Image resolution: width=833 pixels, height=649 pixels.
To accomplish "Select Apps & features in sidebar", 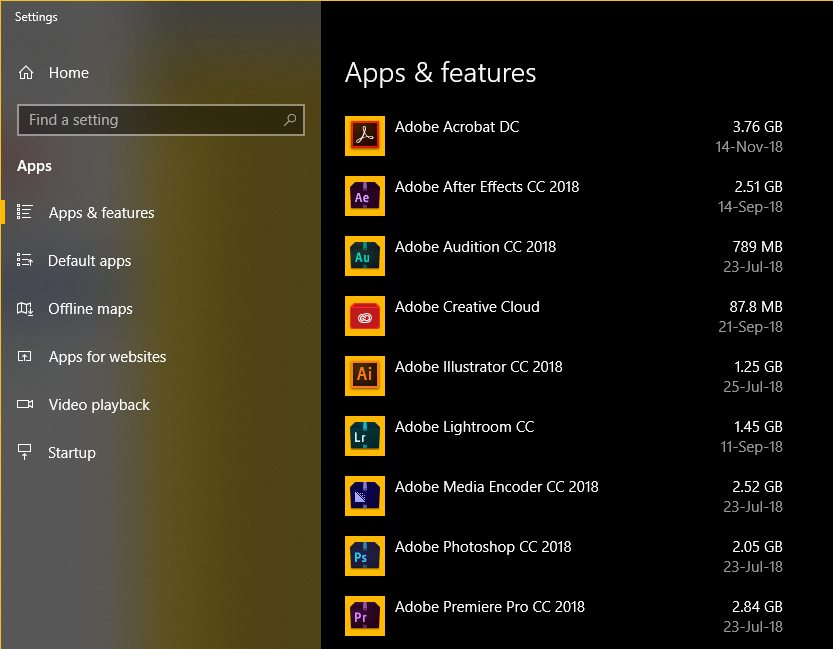I will pos(101,213).
